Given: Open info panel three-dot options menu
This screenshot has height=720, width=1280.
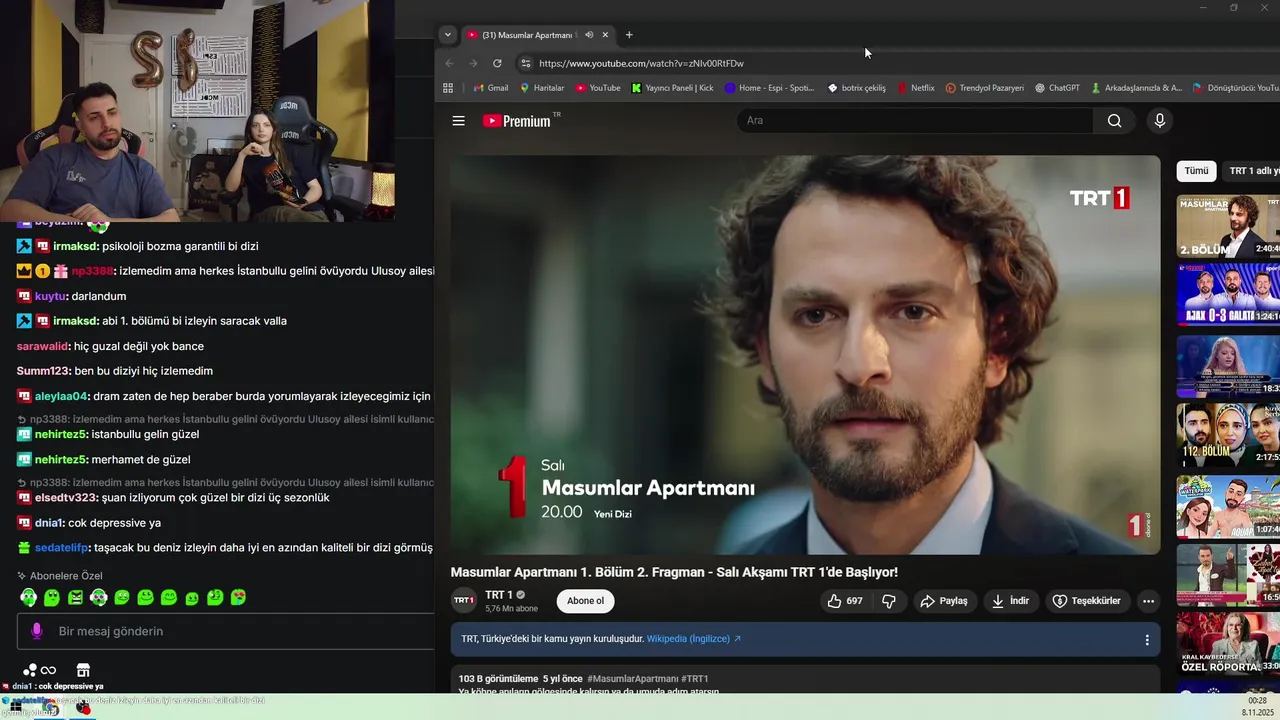Looking at the screenshot, I should click(1147, 640).
